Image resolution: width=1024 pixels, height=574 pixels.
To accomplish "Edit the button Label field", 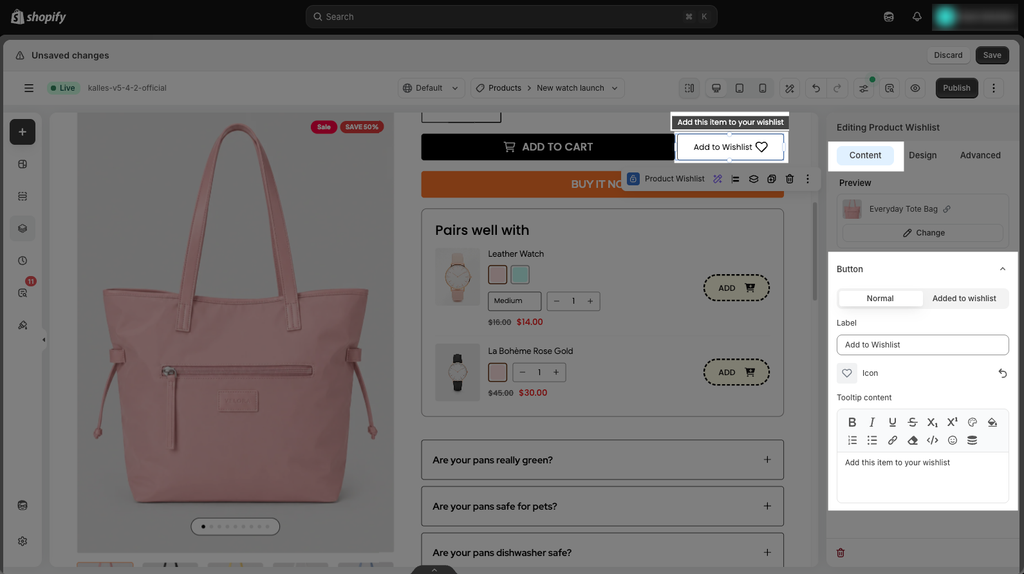I will [x=922, y=345].
